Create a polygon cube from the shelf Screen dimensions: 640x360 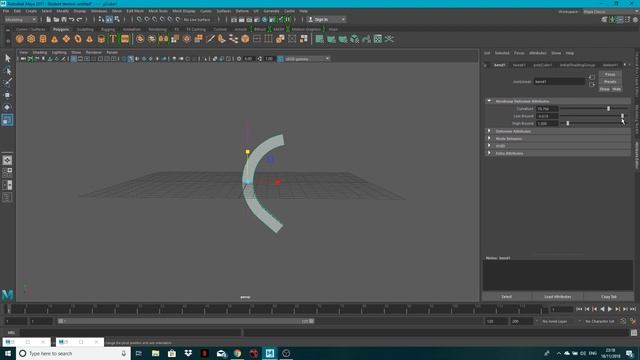[x=31, y=39]
